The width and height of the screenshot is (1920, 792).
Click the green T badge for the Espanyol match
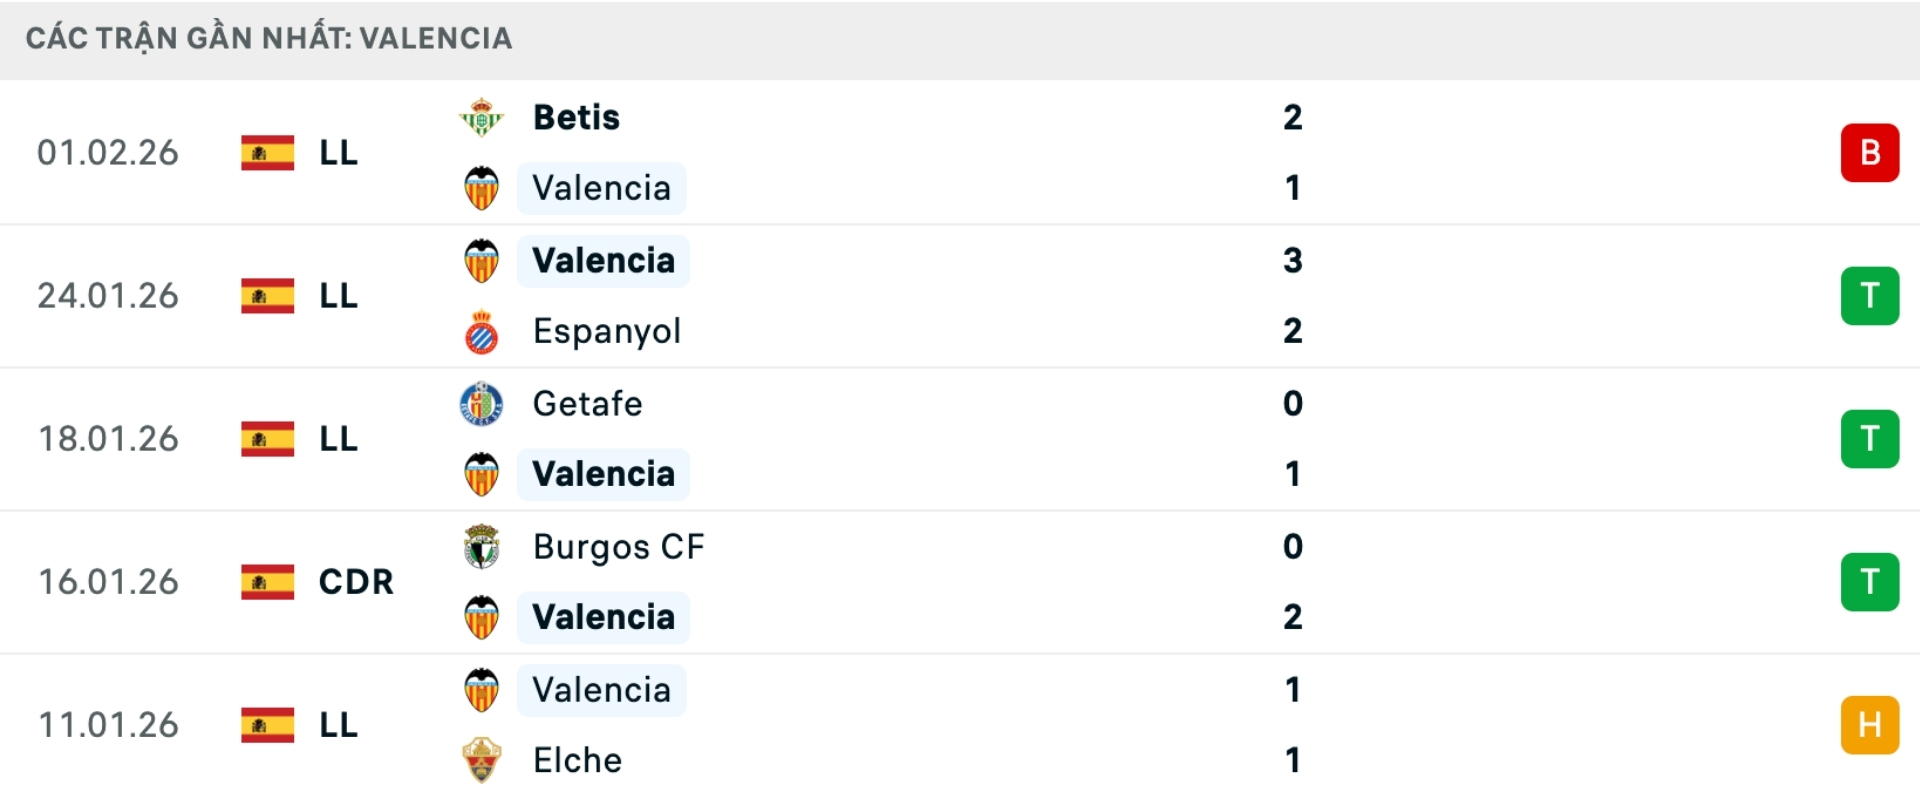click(x=1870, y=296)
